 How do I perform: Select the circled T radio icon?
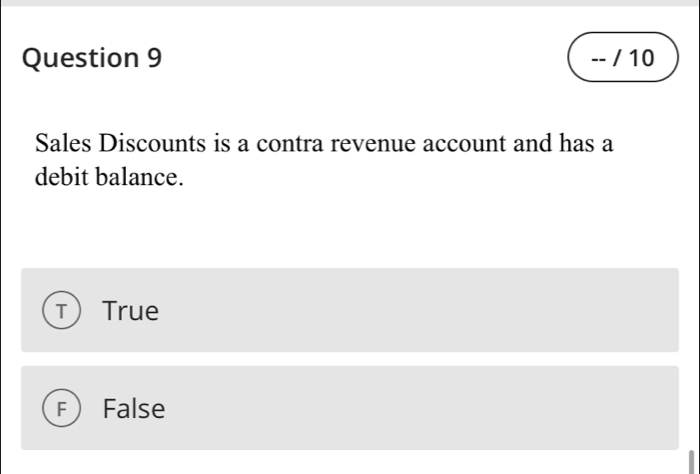(x=62, y=310)
